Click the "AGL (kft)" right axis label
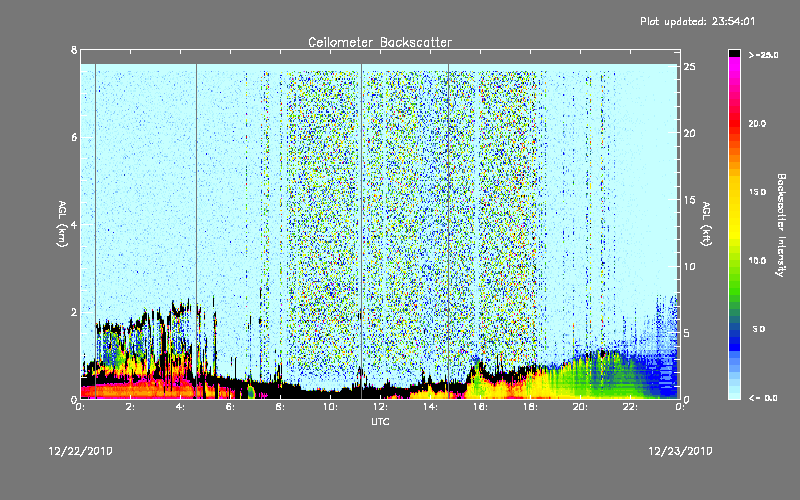The image size is (800, 500). 707,224
